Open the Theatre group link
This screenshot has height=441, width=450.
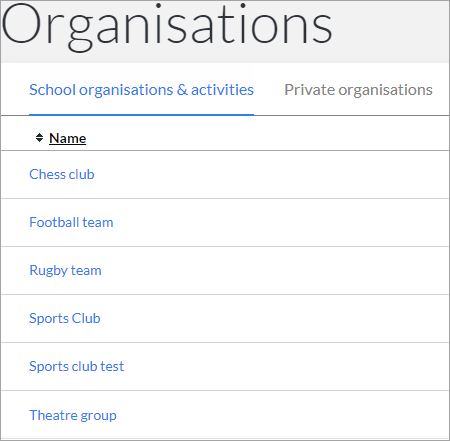73,415
